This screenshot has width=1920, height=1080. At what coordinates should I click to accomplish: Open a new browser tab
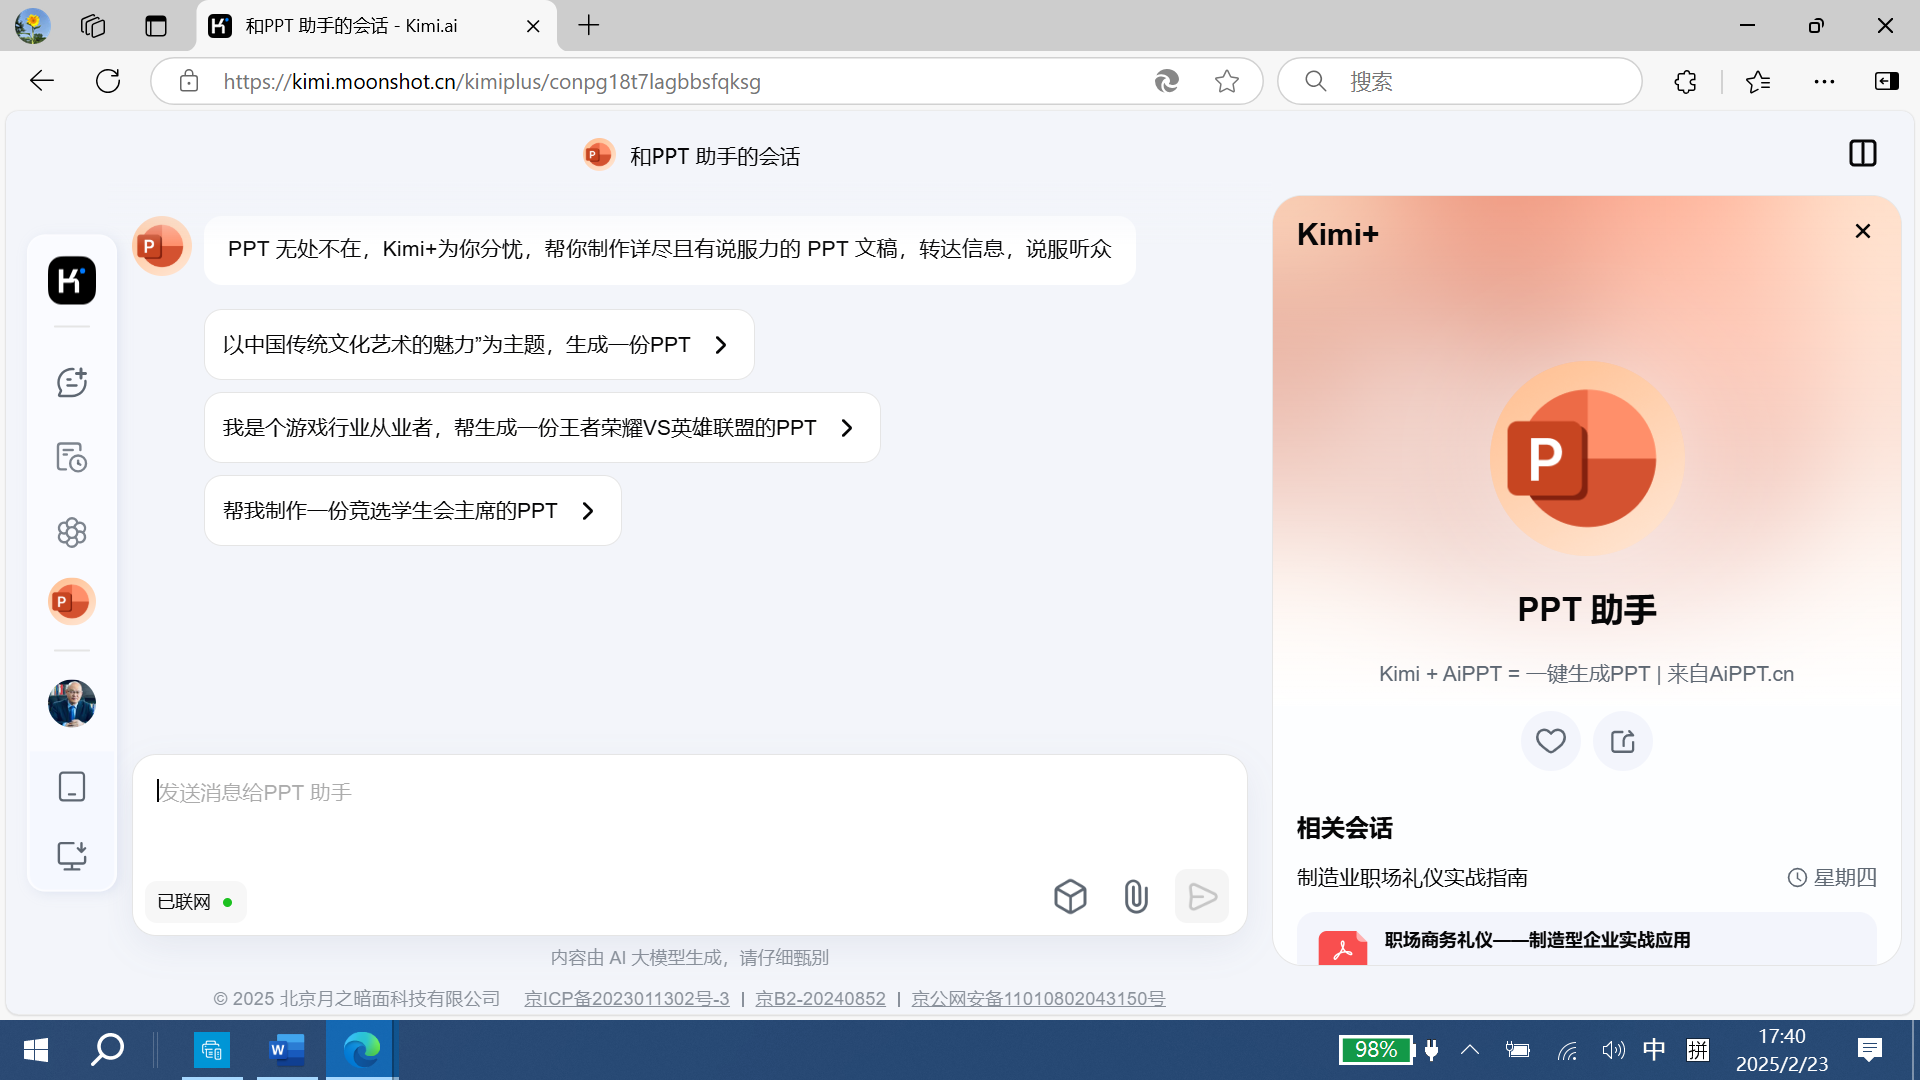[x=589, y=26]
